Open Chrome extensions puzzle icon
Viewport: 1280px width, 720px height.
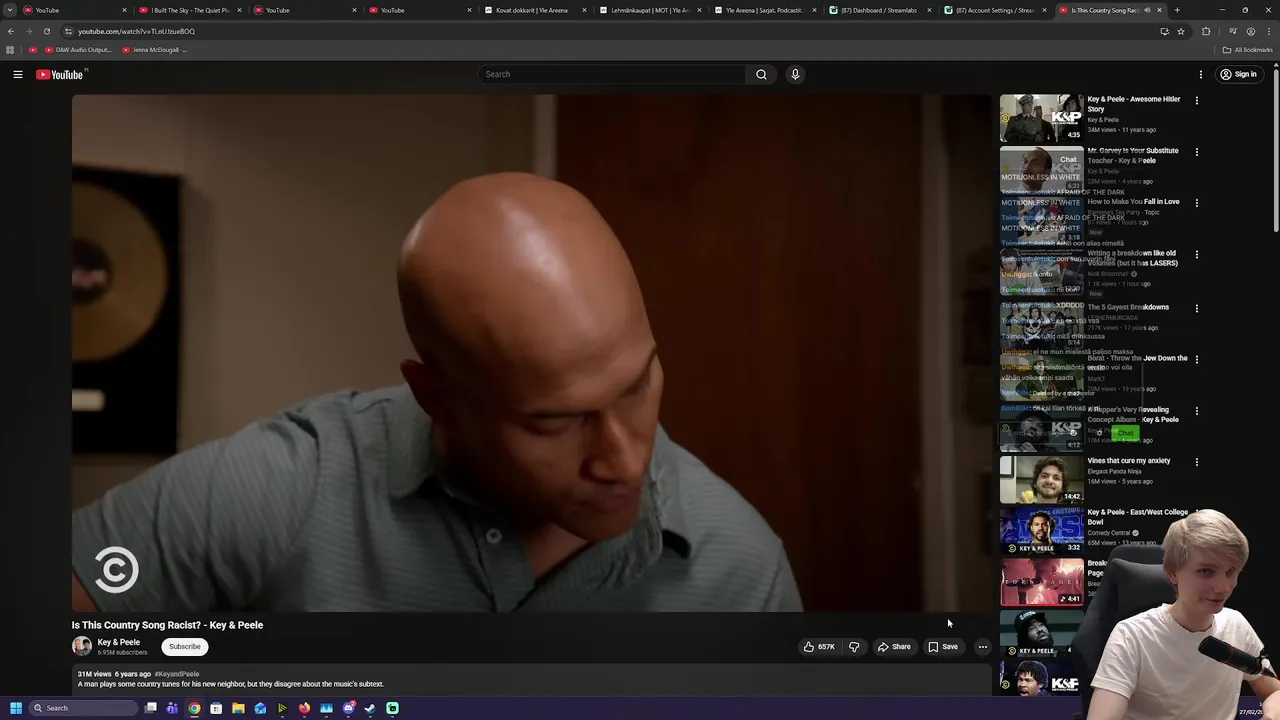coord(1206,31)
